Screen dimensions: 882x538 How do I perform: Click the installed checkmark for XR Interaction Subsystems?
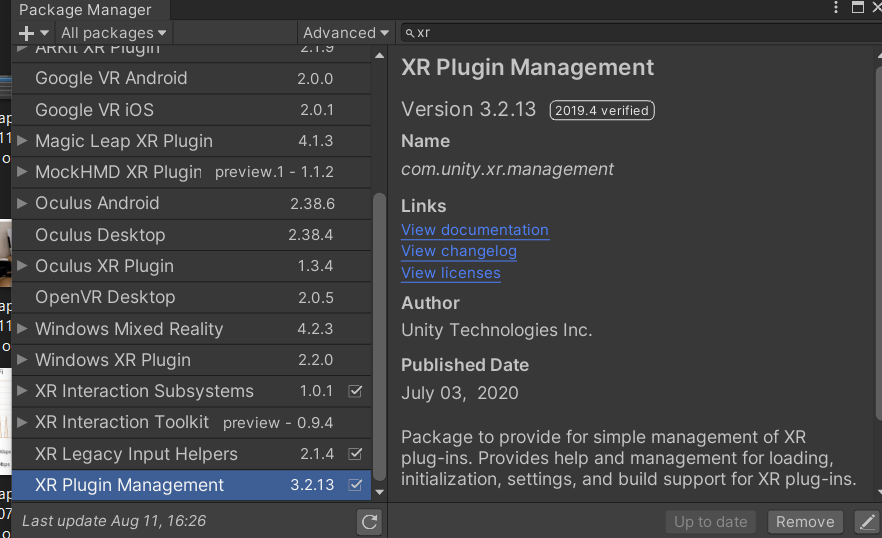(356, 391)
